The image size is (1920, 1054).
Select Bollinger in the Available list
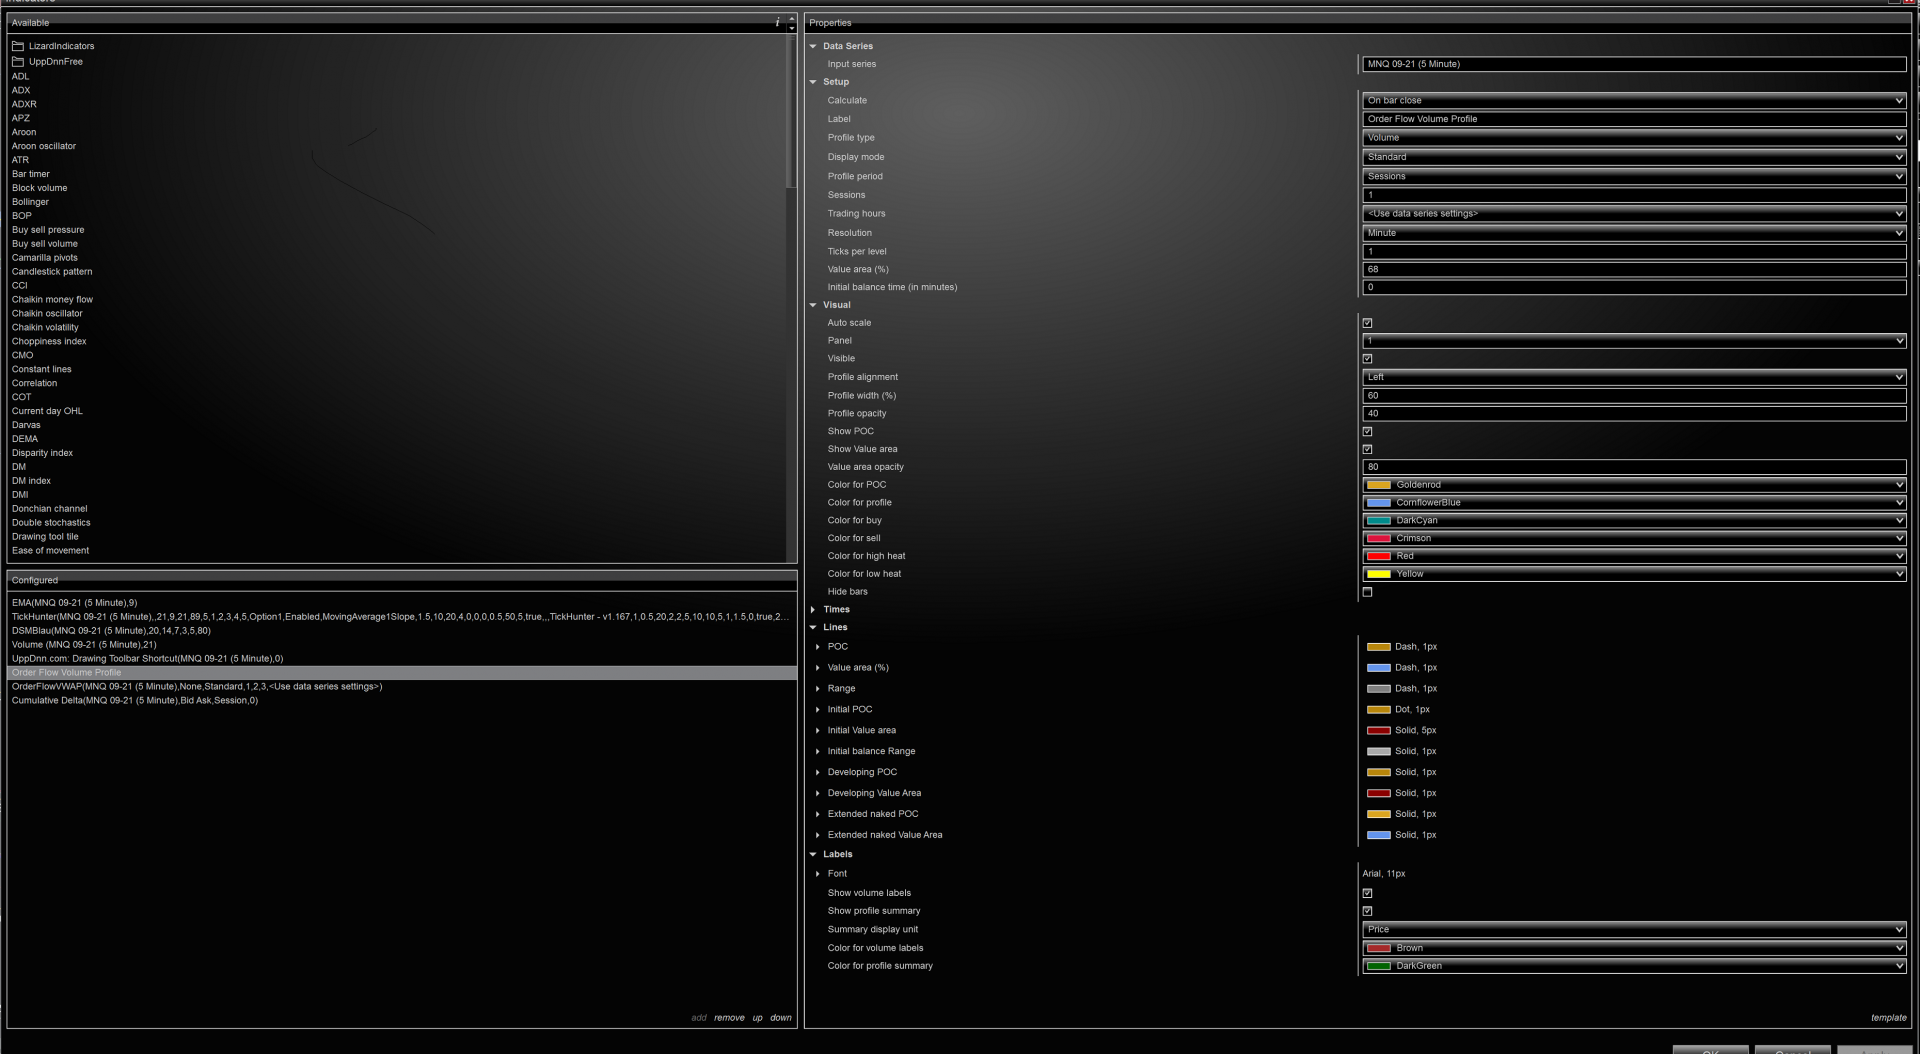point(30,202)
